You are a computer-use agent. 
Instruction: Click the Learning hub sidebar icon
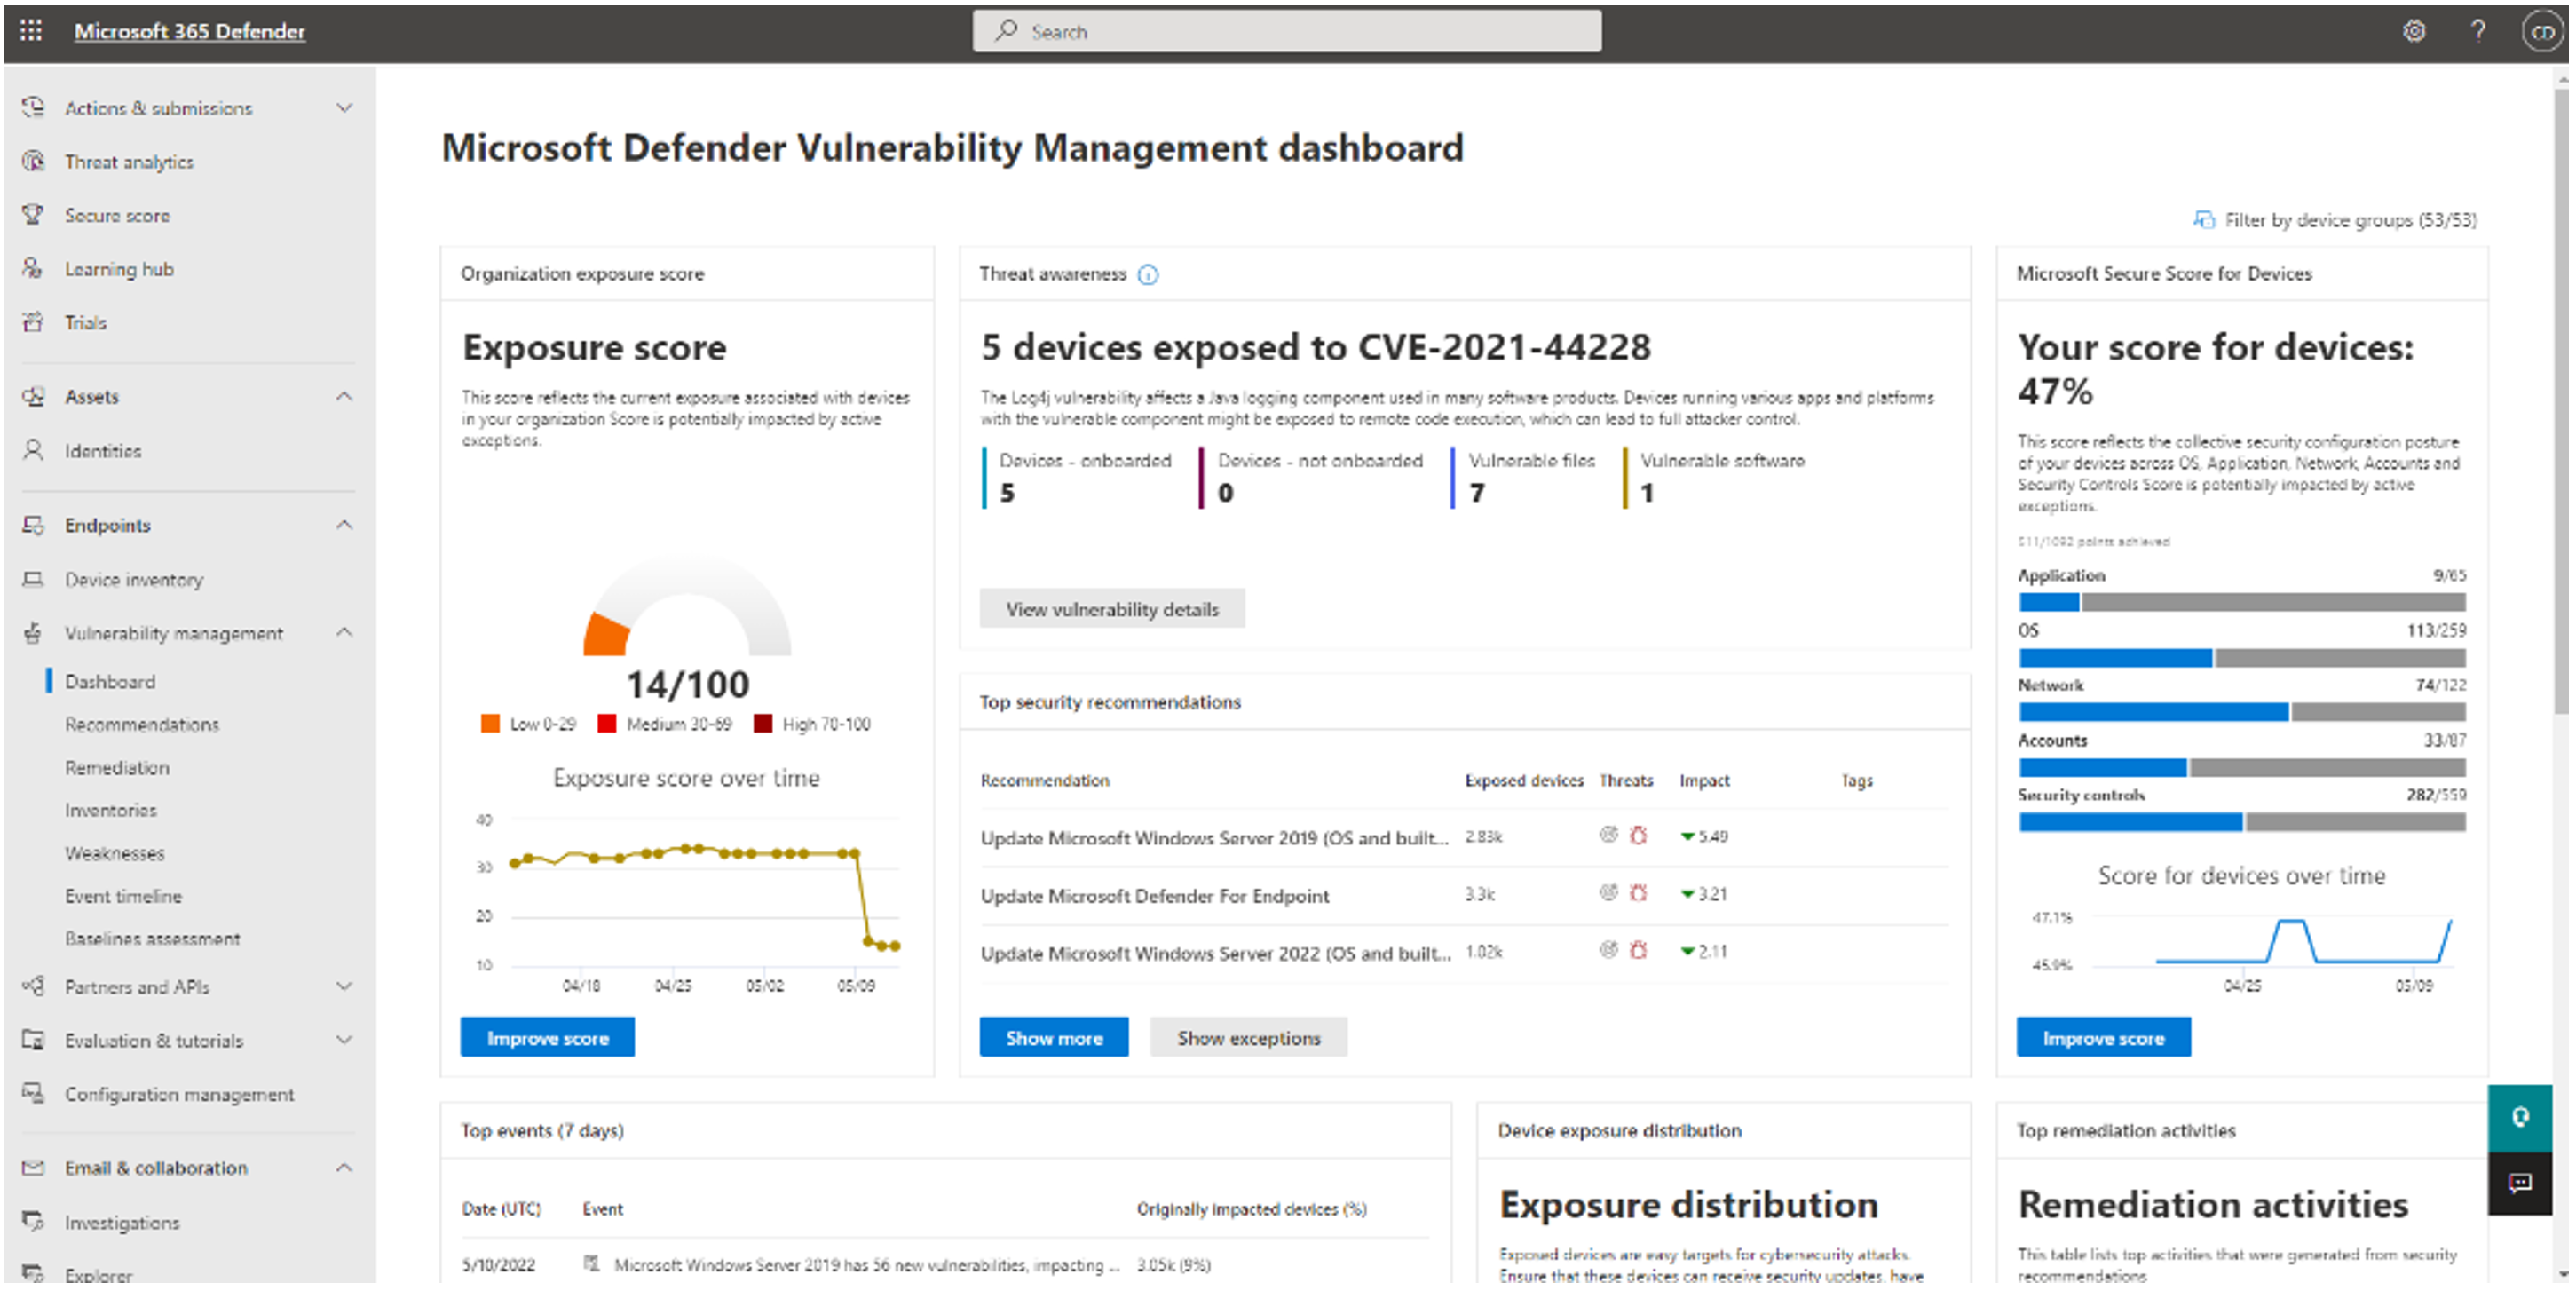point(33,268)
